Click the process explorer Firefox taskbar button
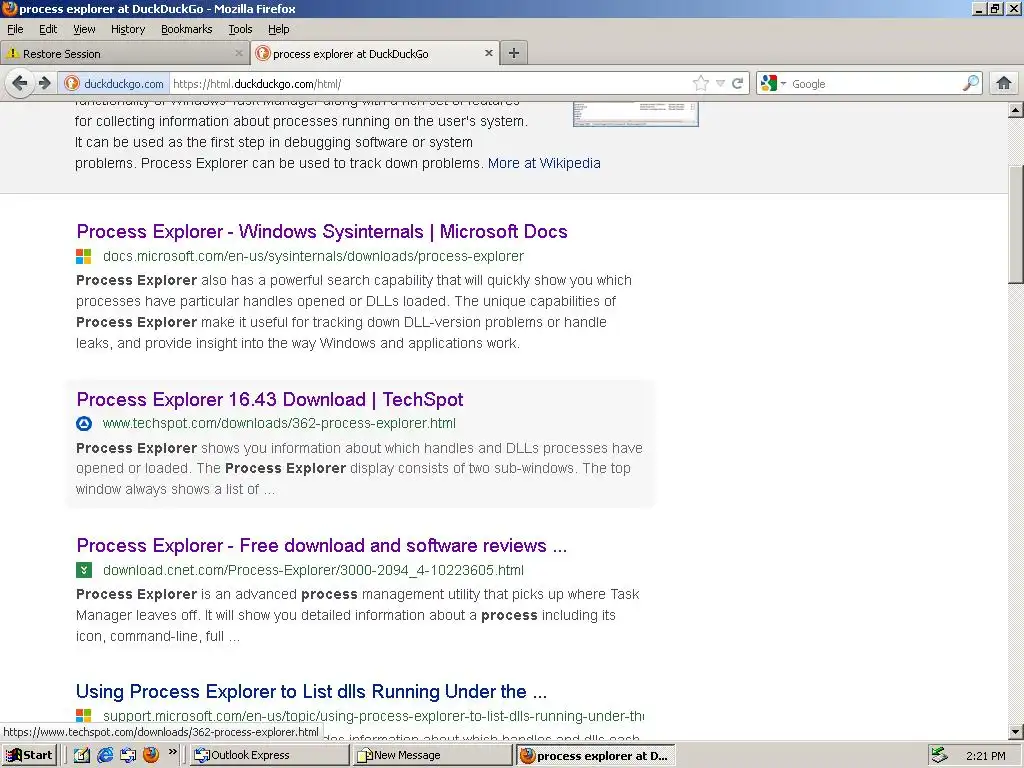The height and width of the screenshot is (768, 1024). click(596, 756)
